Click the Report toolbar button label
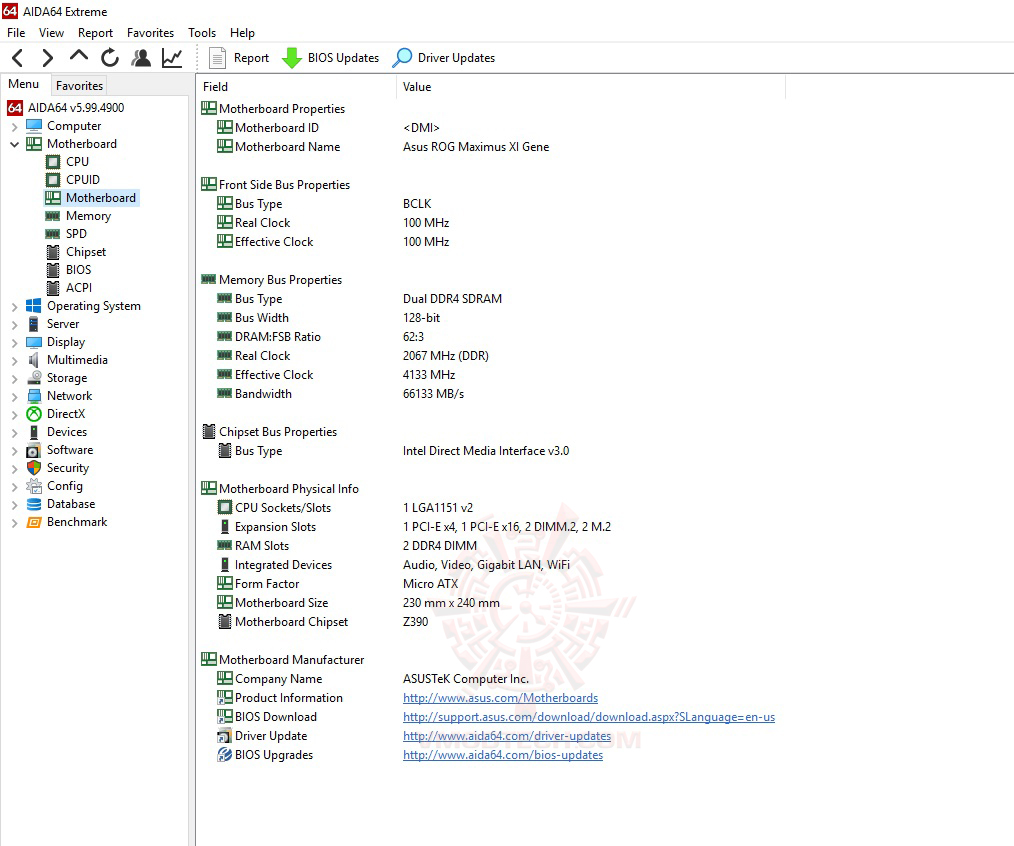 pyautogui.click(x=251, y=58)
